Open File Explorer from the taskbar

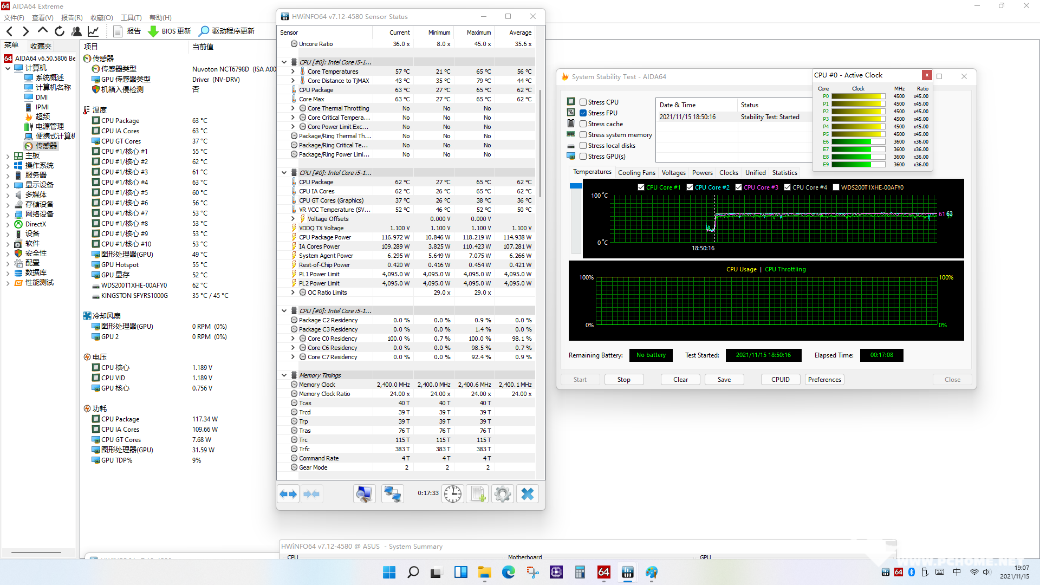pos(484,572)
